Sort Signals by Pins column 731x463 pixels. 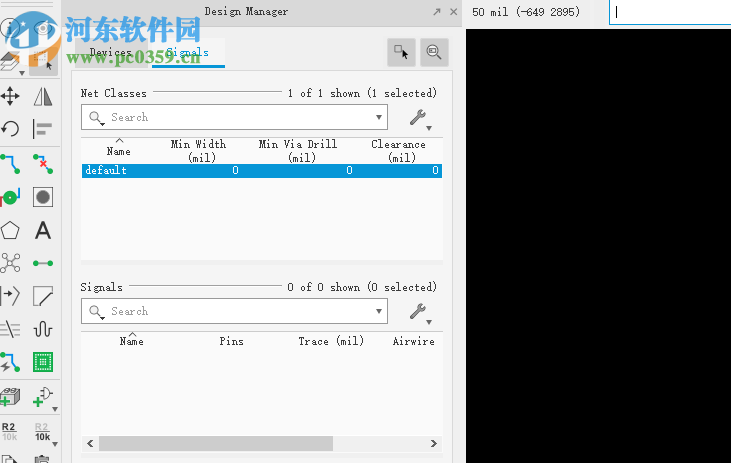232,341
